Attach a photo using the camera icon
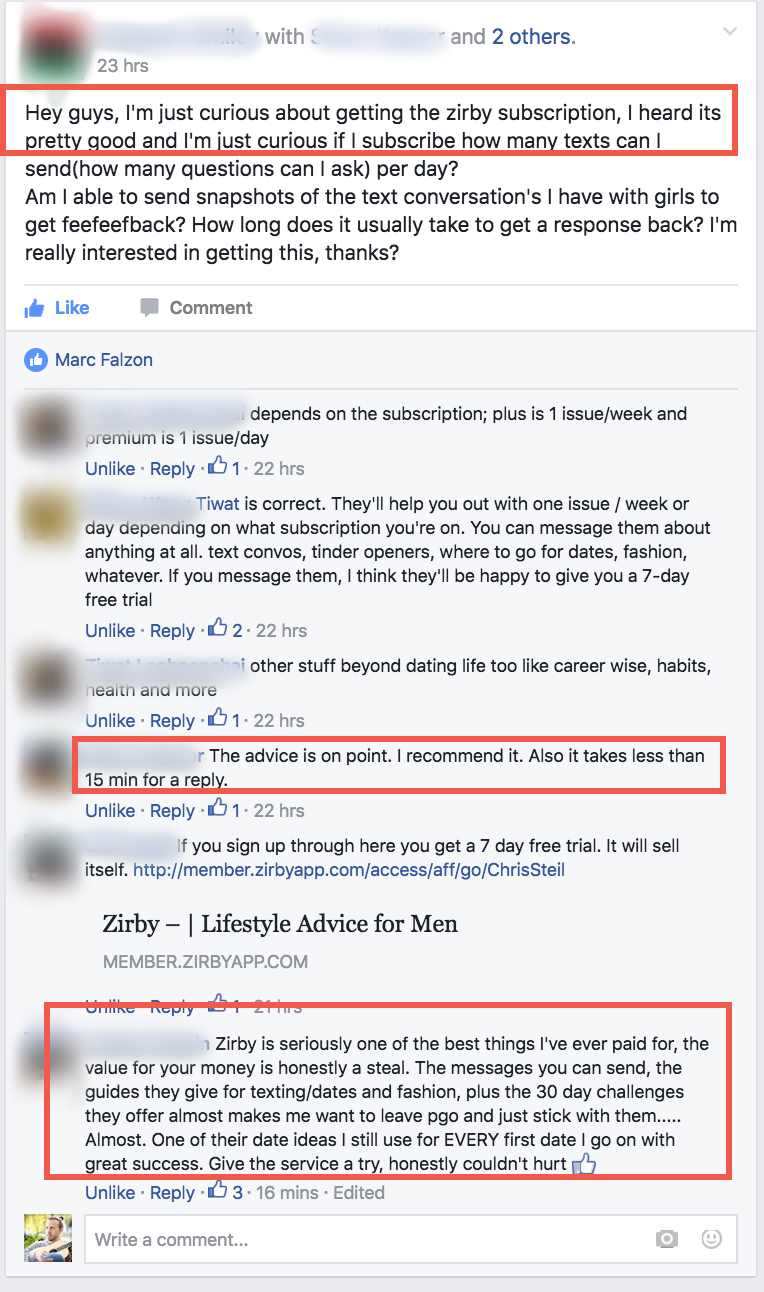 click(x=667, y=1240)
